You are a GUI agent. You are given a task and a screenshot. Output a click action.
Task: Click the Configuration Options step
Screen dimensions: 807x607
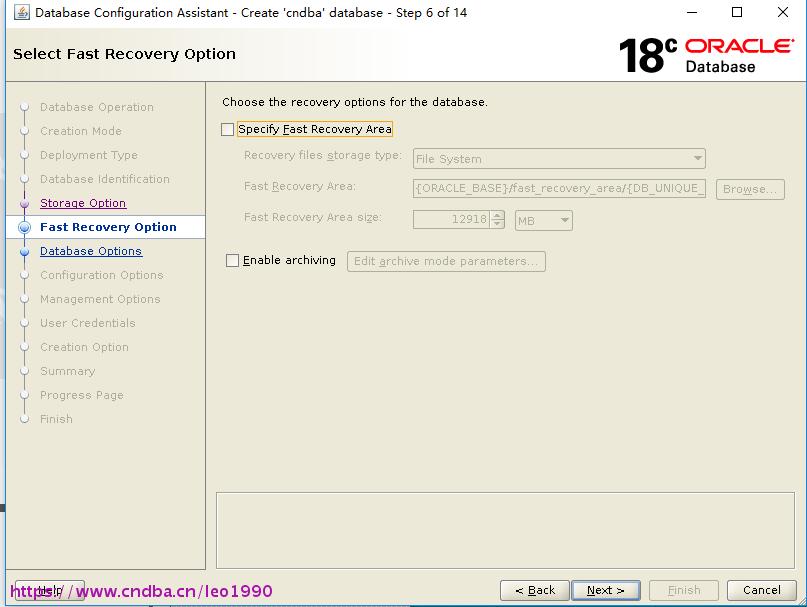(x=101, y=275)
